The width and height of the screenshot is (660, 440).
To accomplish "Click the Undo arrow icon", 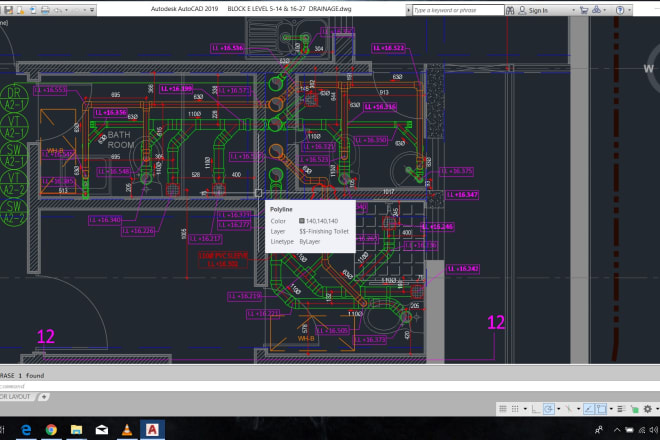I will coord(58,10).
